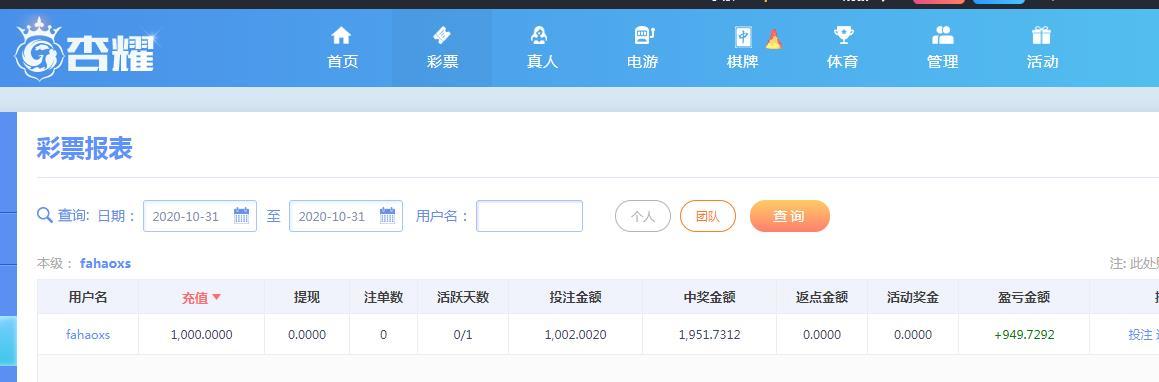
Task: Focus the 用户名 input box
Action: (x=529, y=216)
